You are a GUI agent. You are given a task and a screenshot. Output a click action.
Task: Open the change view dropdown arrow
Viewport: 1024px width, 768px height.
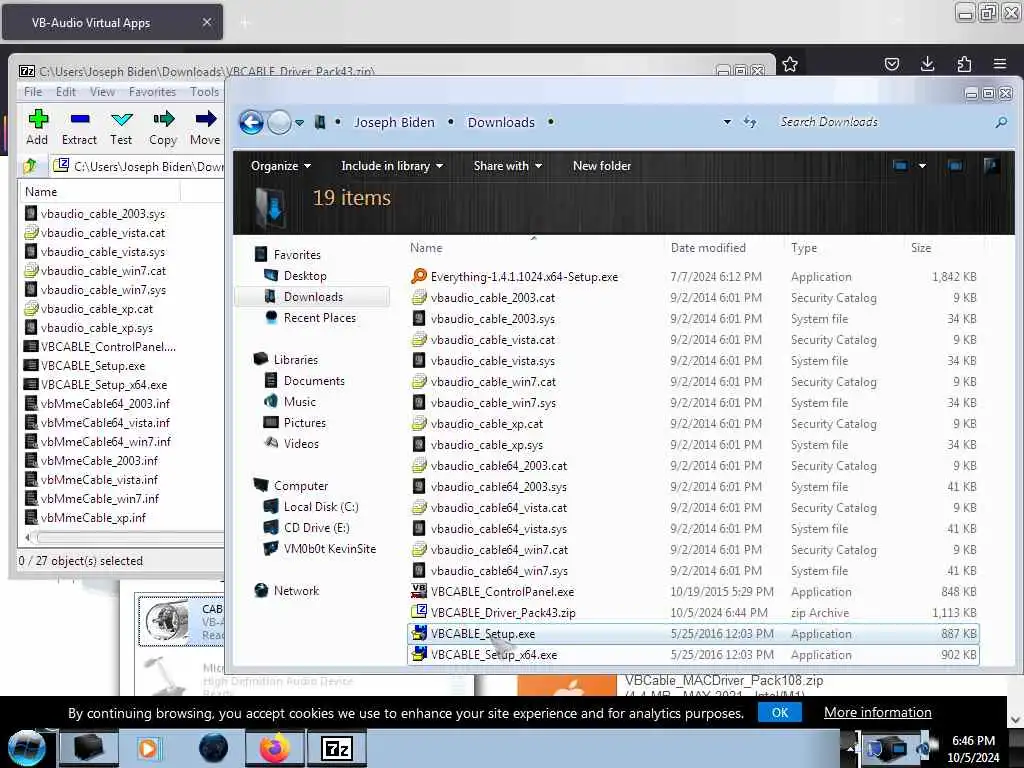[x=922, y=166]
